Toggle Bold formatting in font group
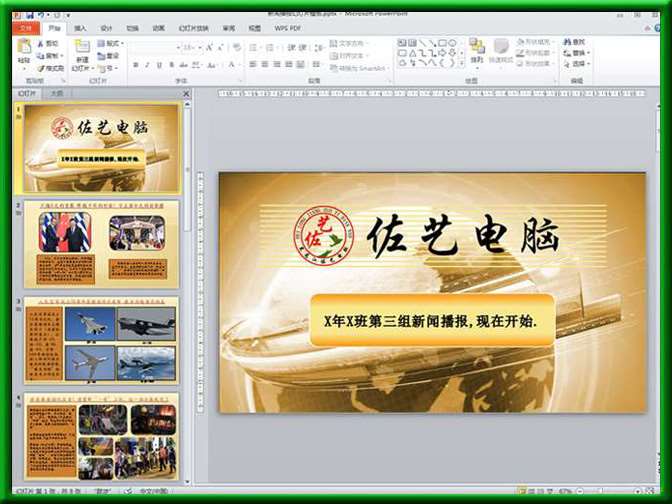Image resolution: width=672 pixels, height=504 pixels. (136, 65)
